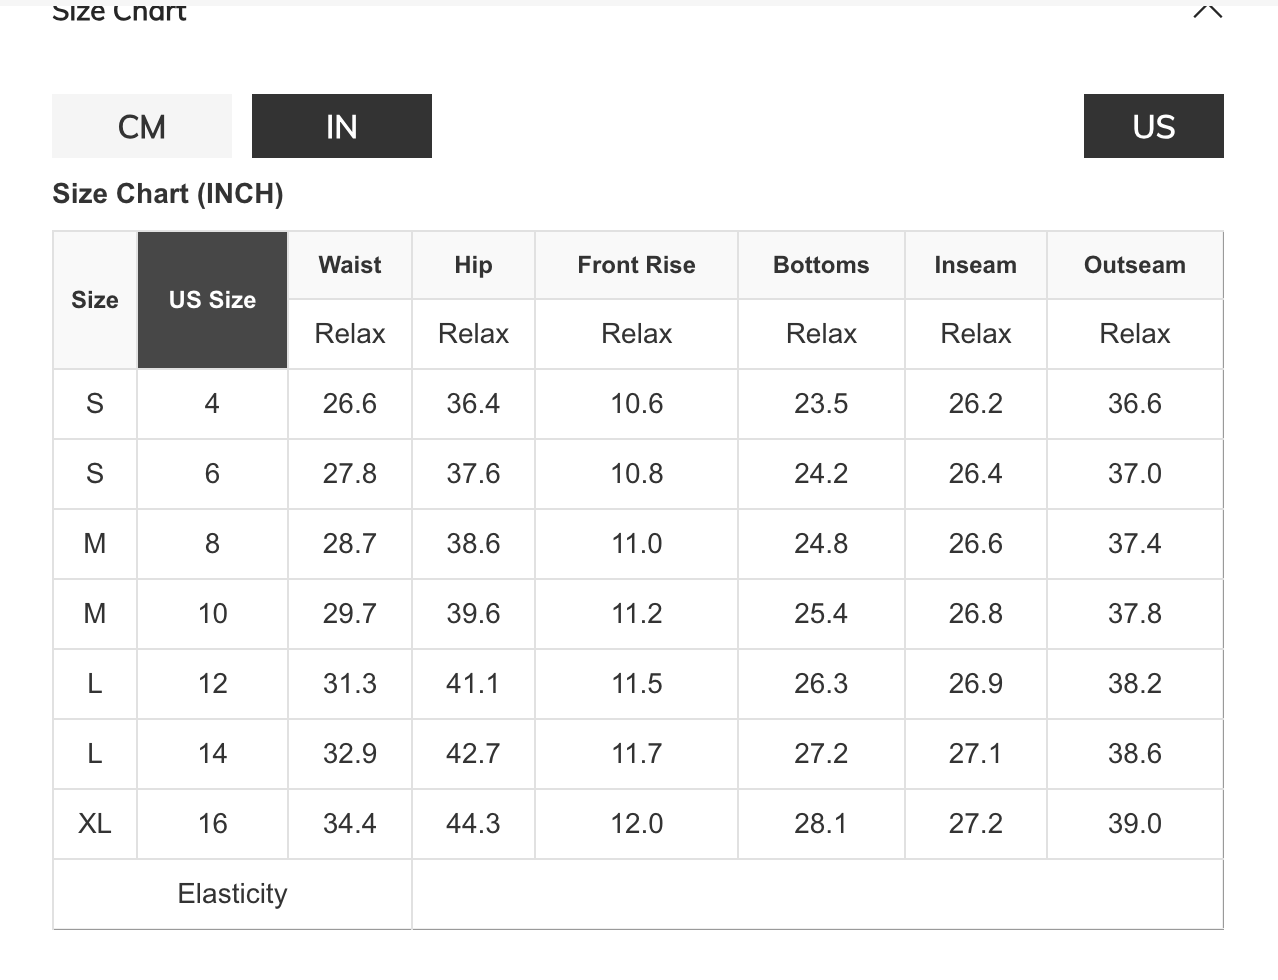Select the Bottoms column header
The height and width of the screenshot is (980, 1278).
821,265
